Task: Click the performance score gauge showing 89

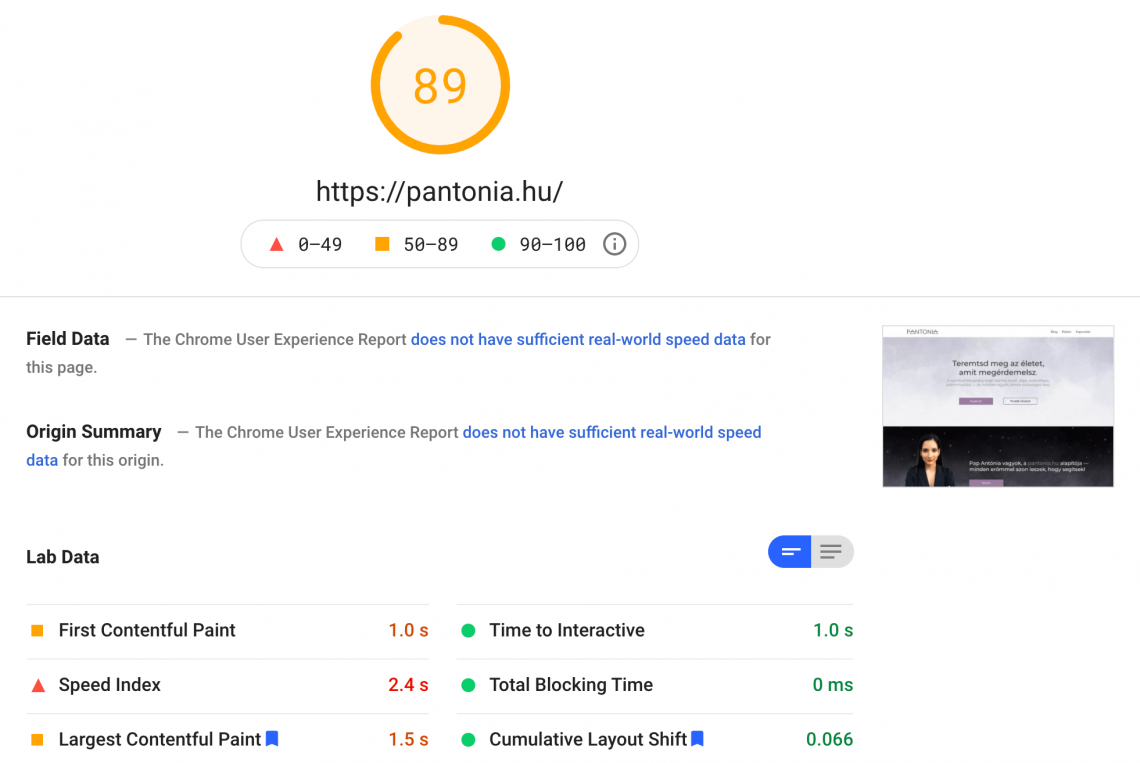Action: [440, 85]
